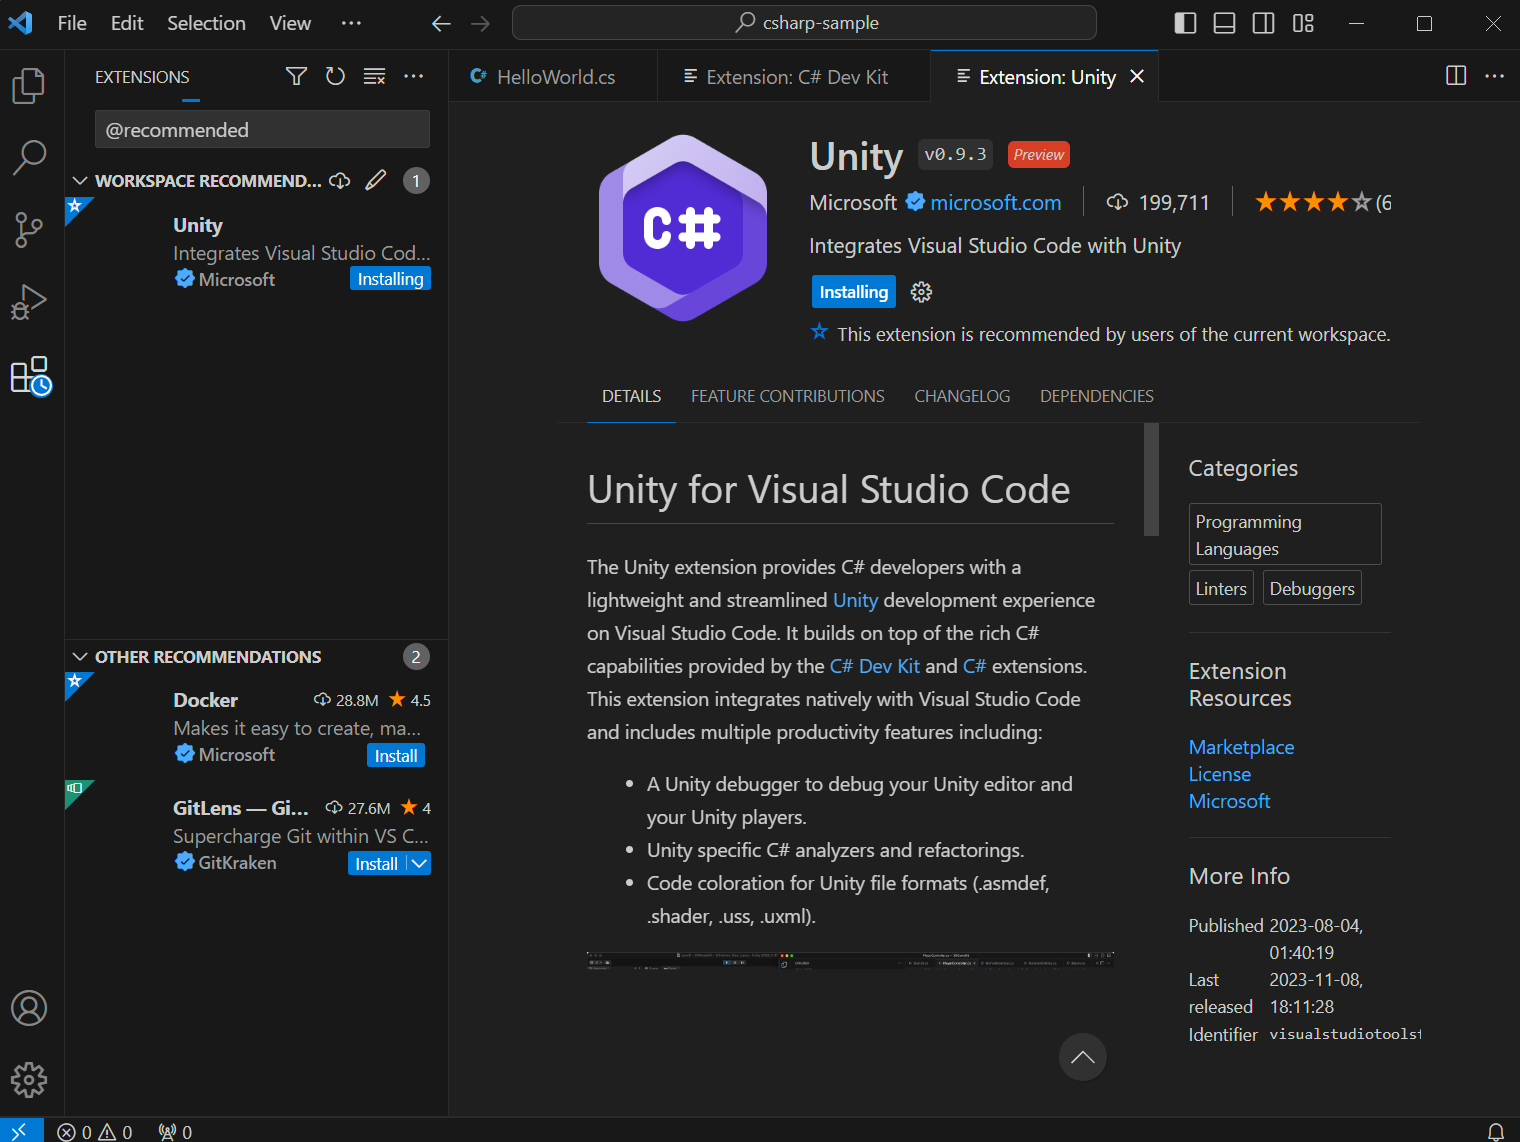Viewport: 1520px width, 1142px height.
Task: Refresh the extensions list
Action: tap(335, 76)
